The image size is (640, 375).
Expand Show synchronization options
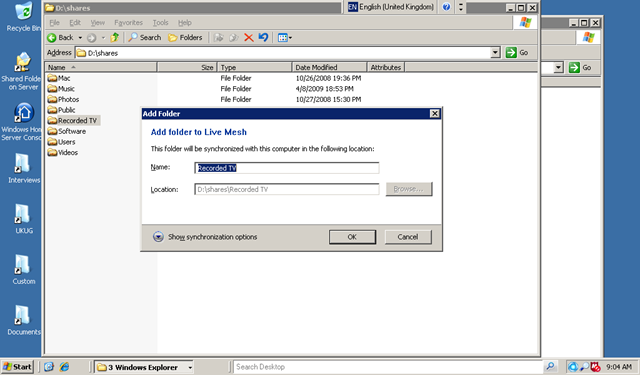(x=205, y=237)
